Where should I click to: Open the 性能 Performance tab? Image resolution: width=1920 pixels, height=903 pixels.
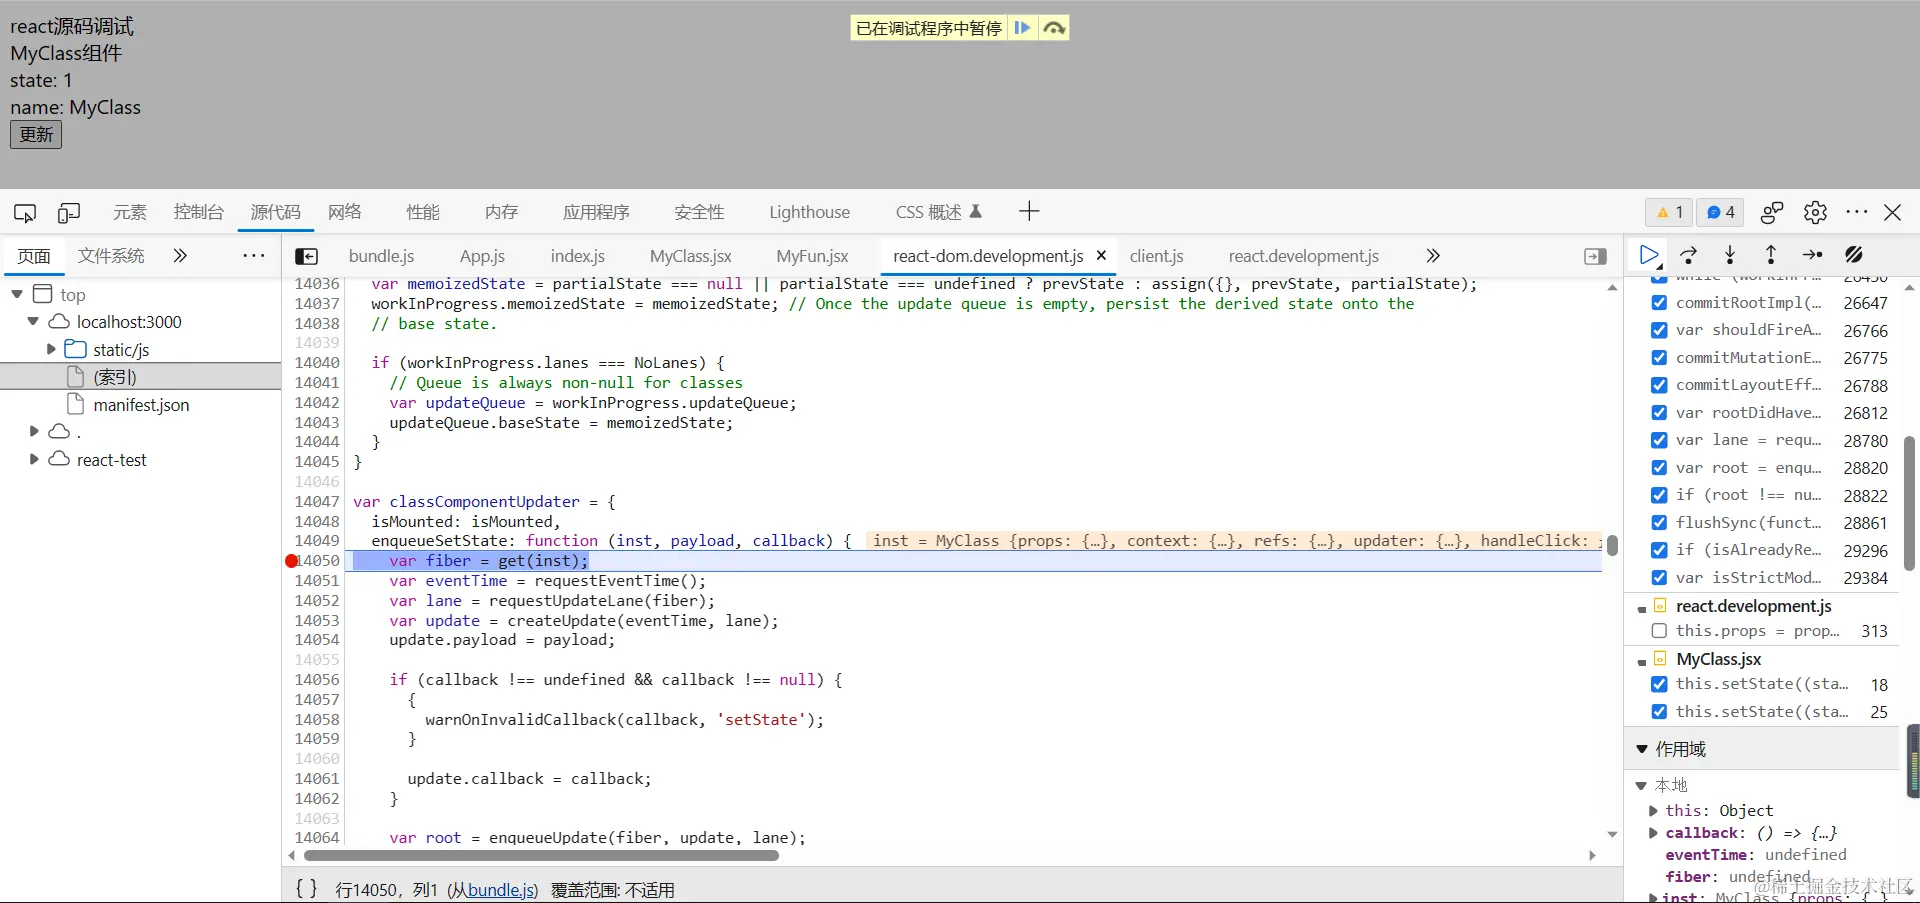point(423,212)
